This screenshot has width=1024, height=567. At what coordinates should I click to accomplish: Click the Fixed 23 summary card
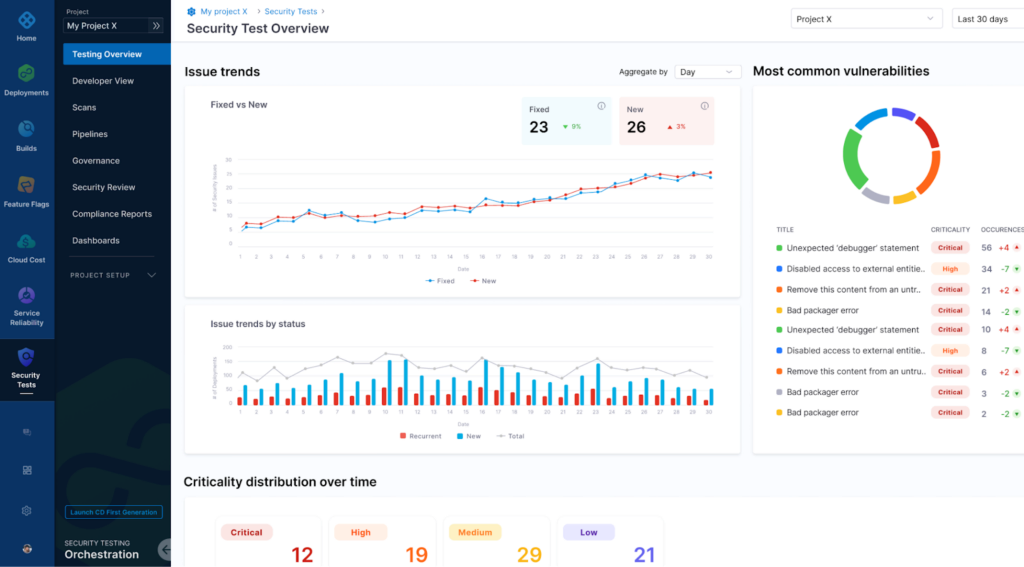coord(566,121)
